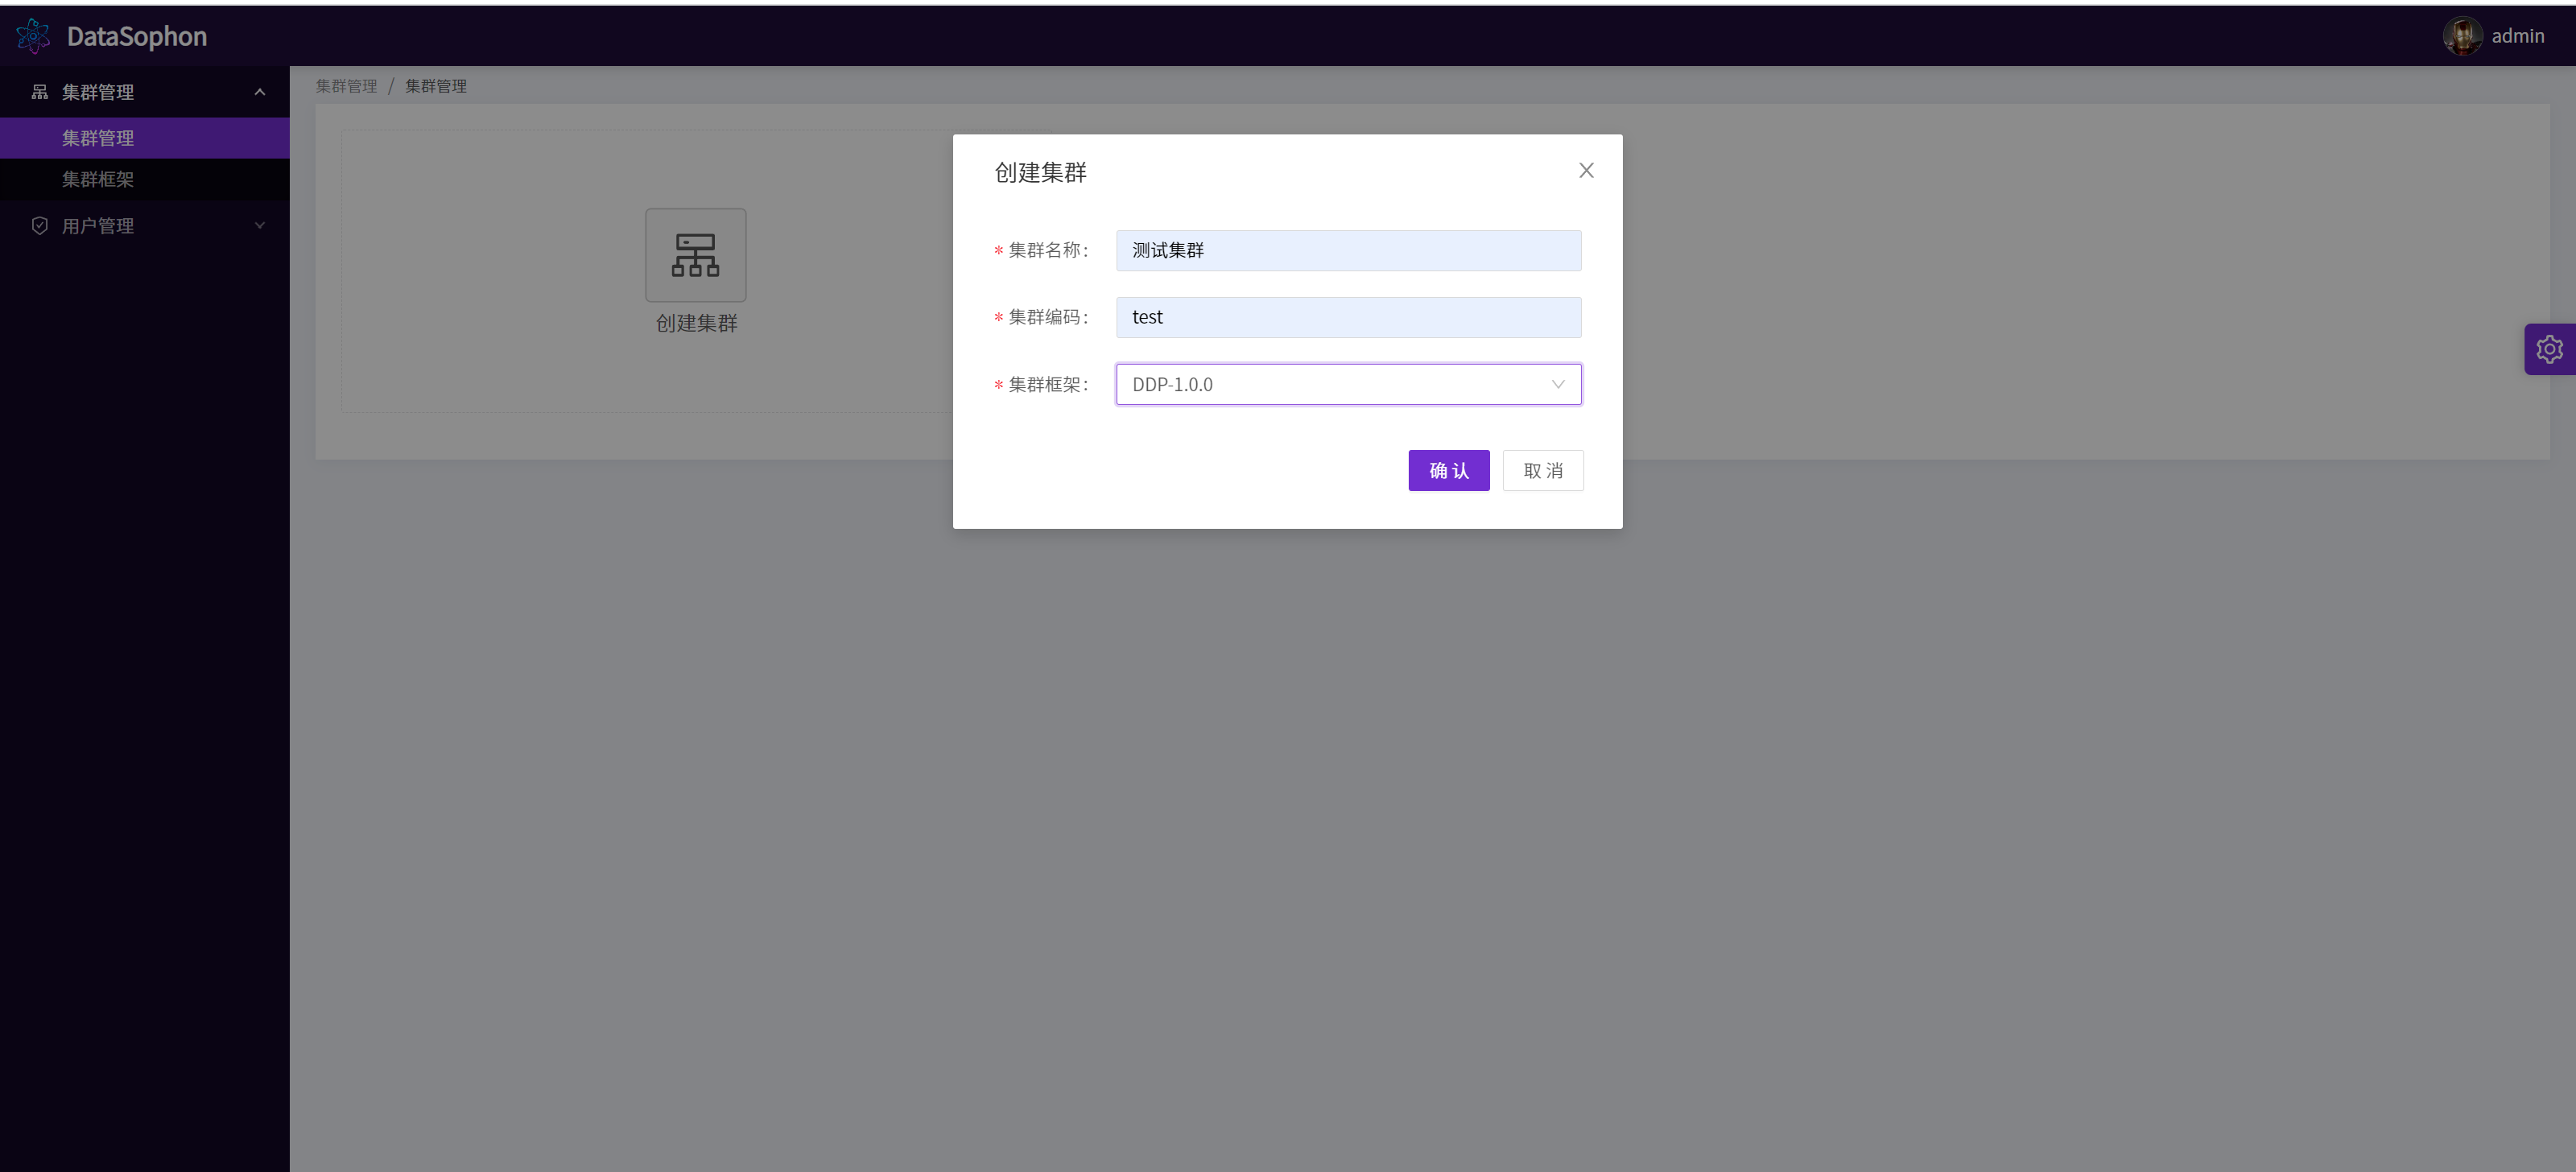This screenshot has width=2576, height=1172.
Task: Click the dropdown arrow in 集群框架 field
Action: (x=1558, y=384)
